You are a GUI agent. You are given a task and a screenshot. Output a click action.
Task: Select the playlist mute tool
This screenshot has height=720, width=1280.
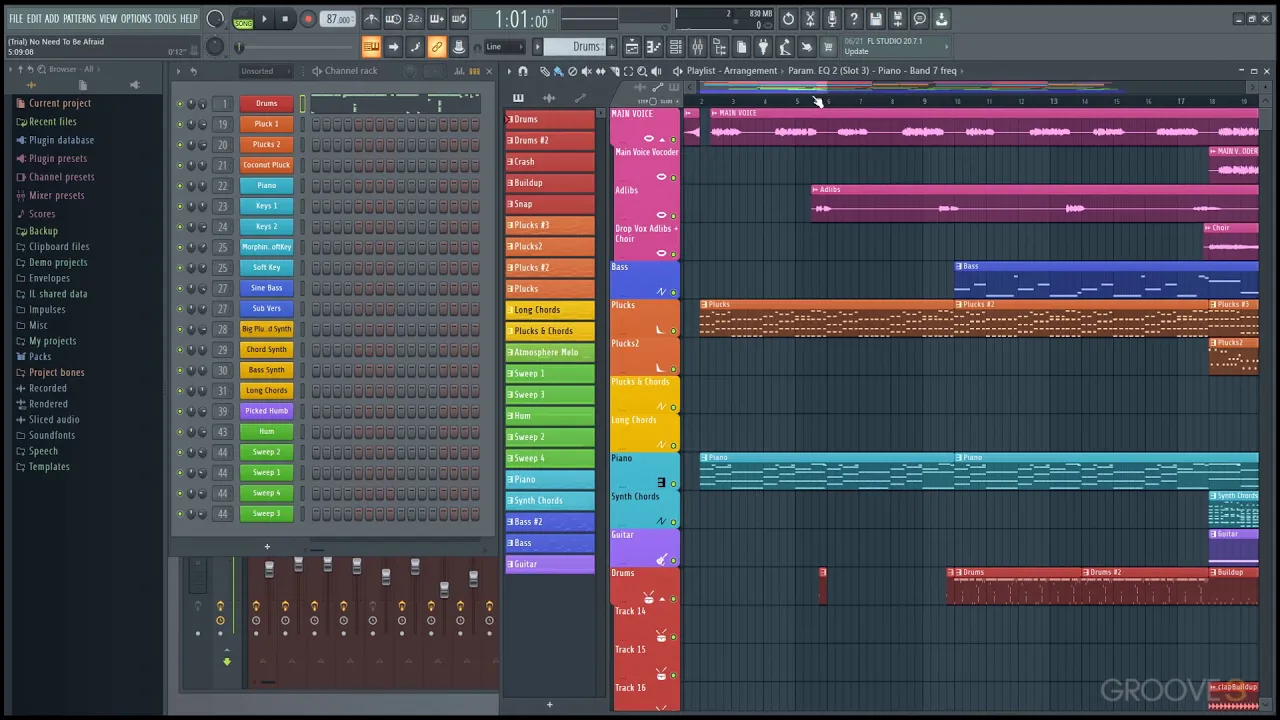(586, 71)
